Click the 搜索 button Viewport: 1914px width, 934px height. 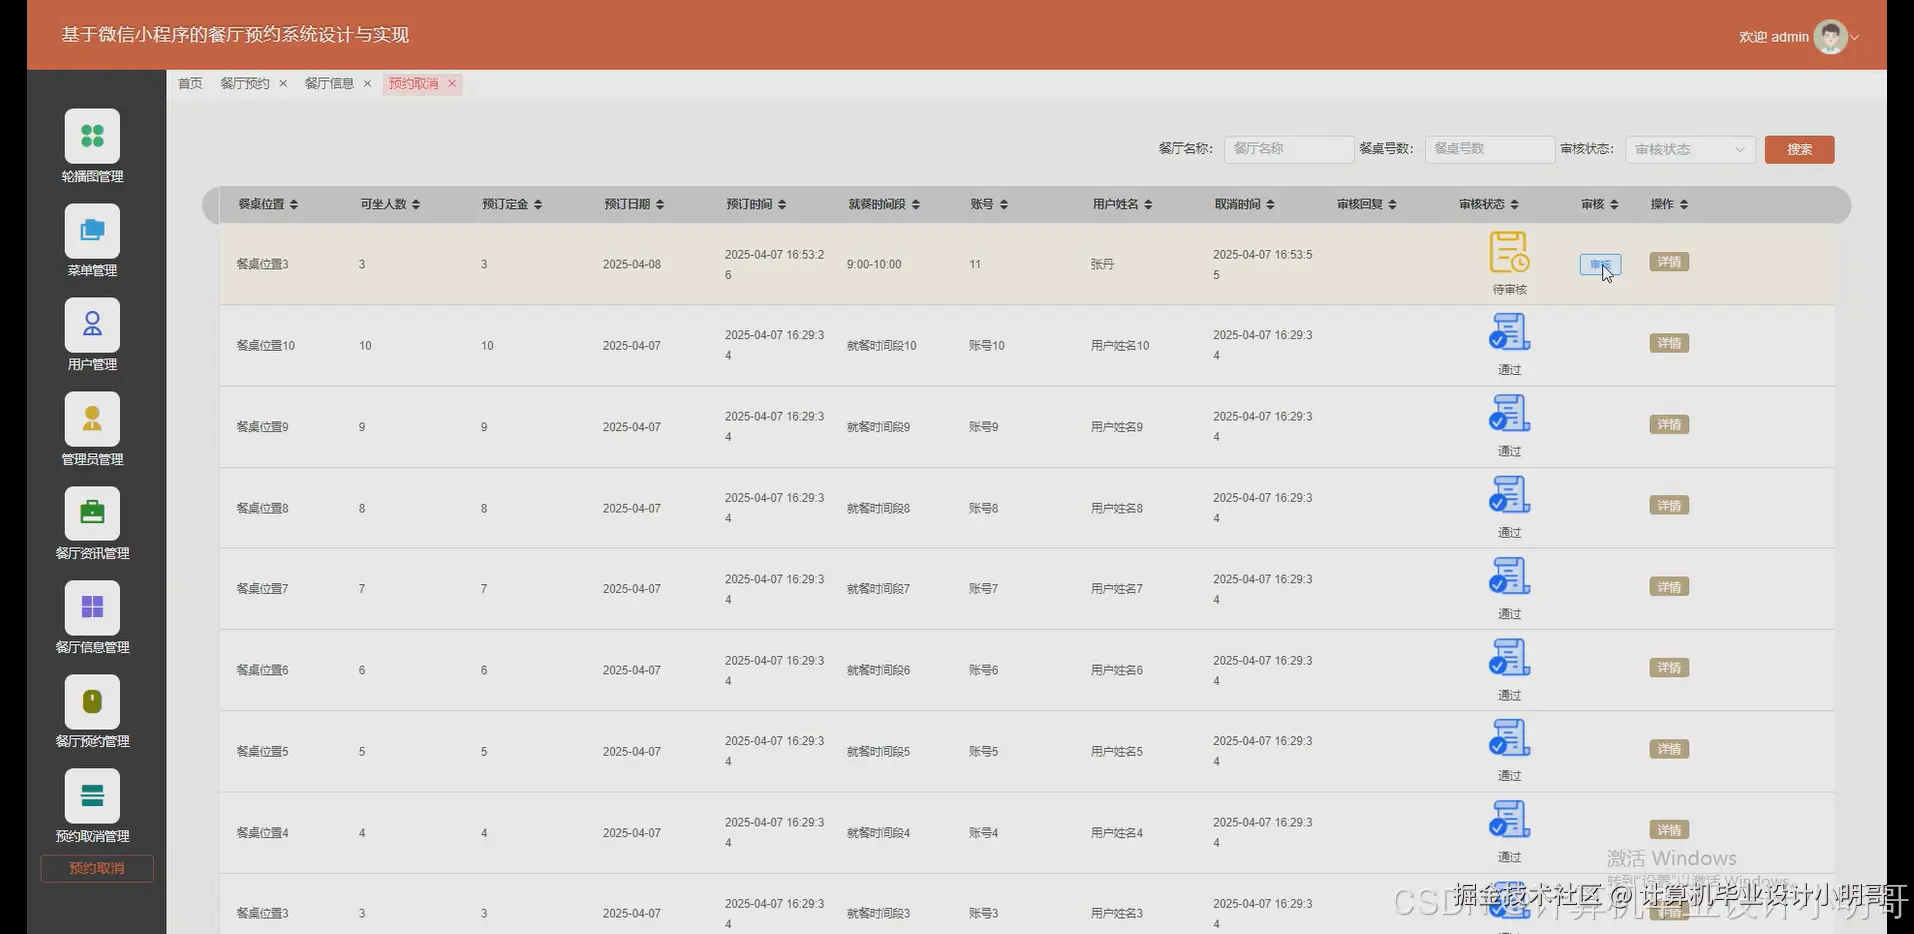tap(1799, 149)
